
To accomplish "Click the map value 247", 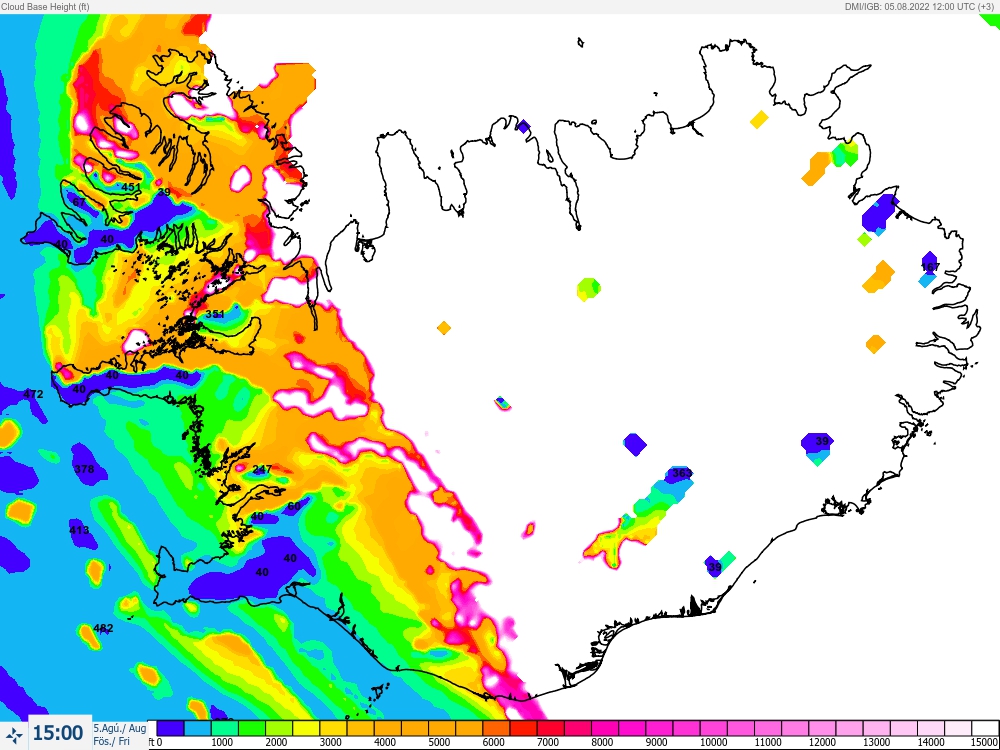I will [x=262, y=469].
